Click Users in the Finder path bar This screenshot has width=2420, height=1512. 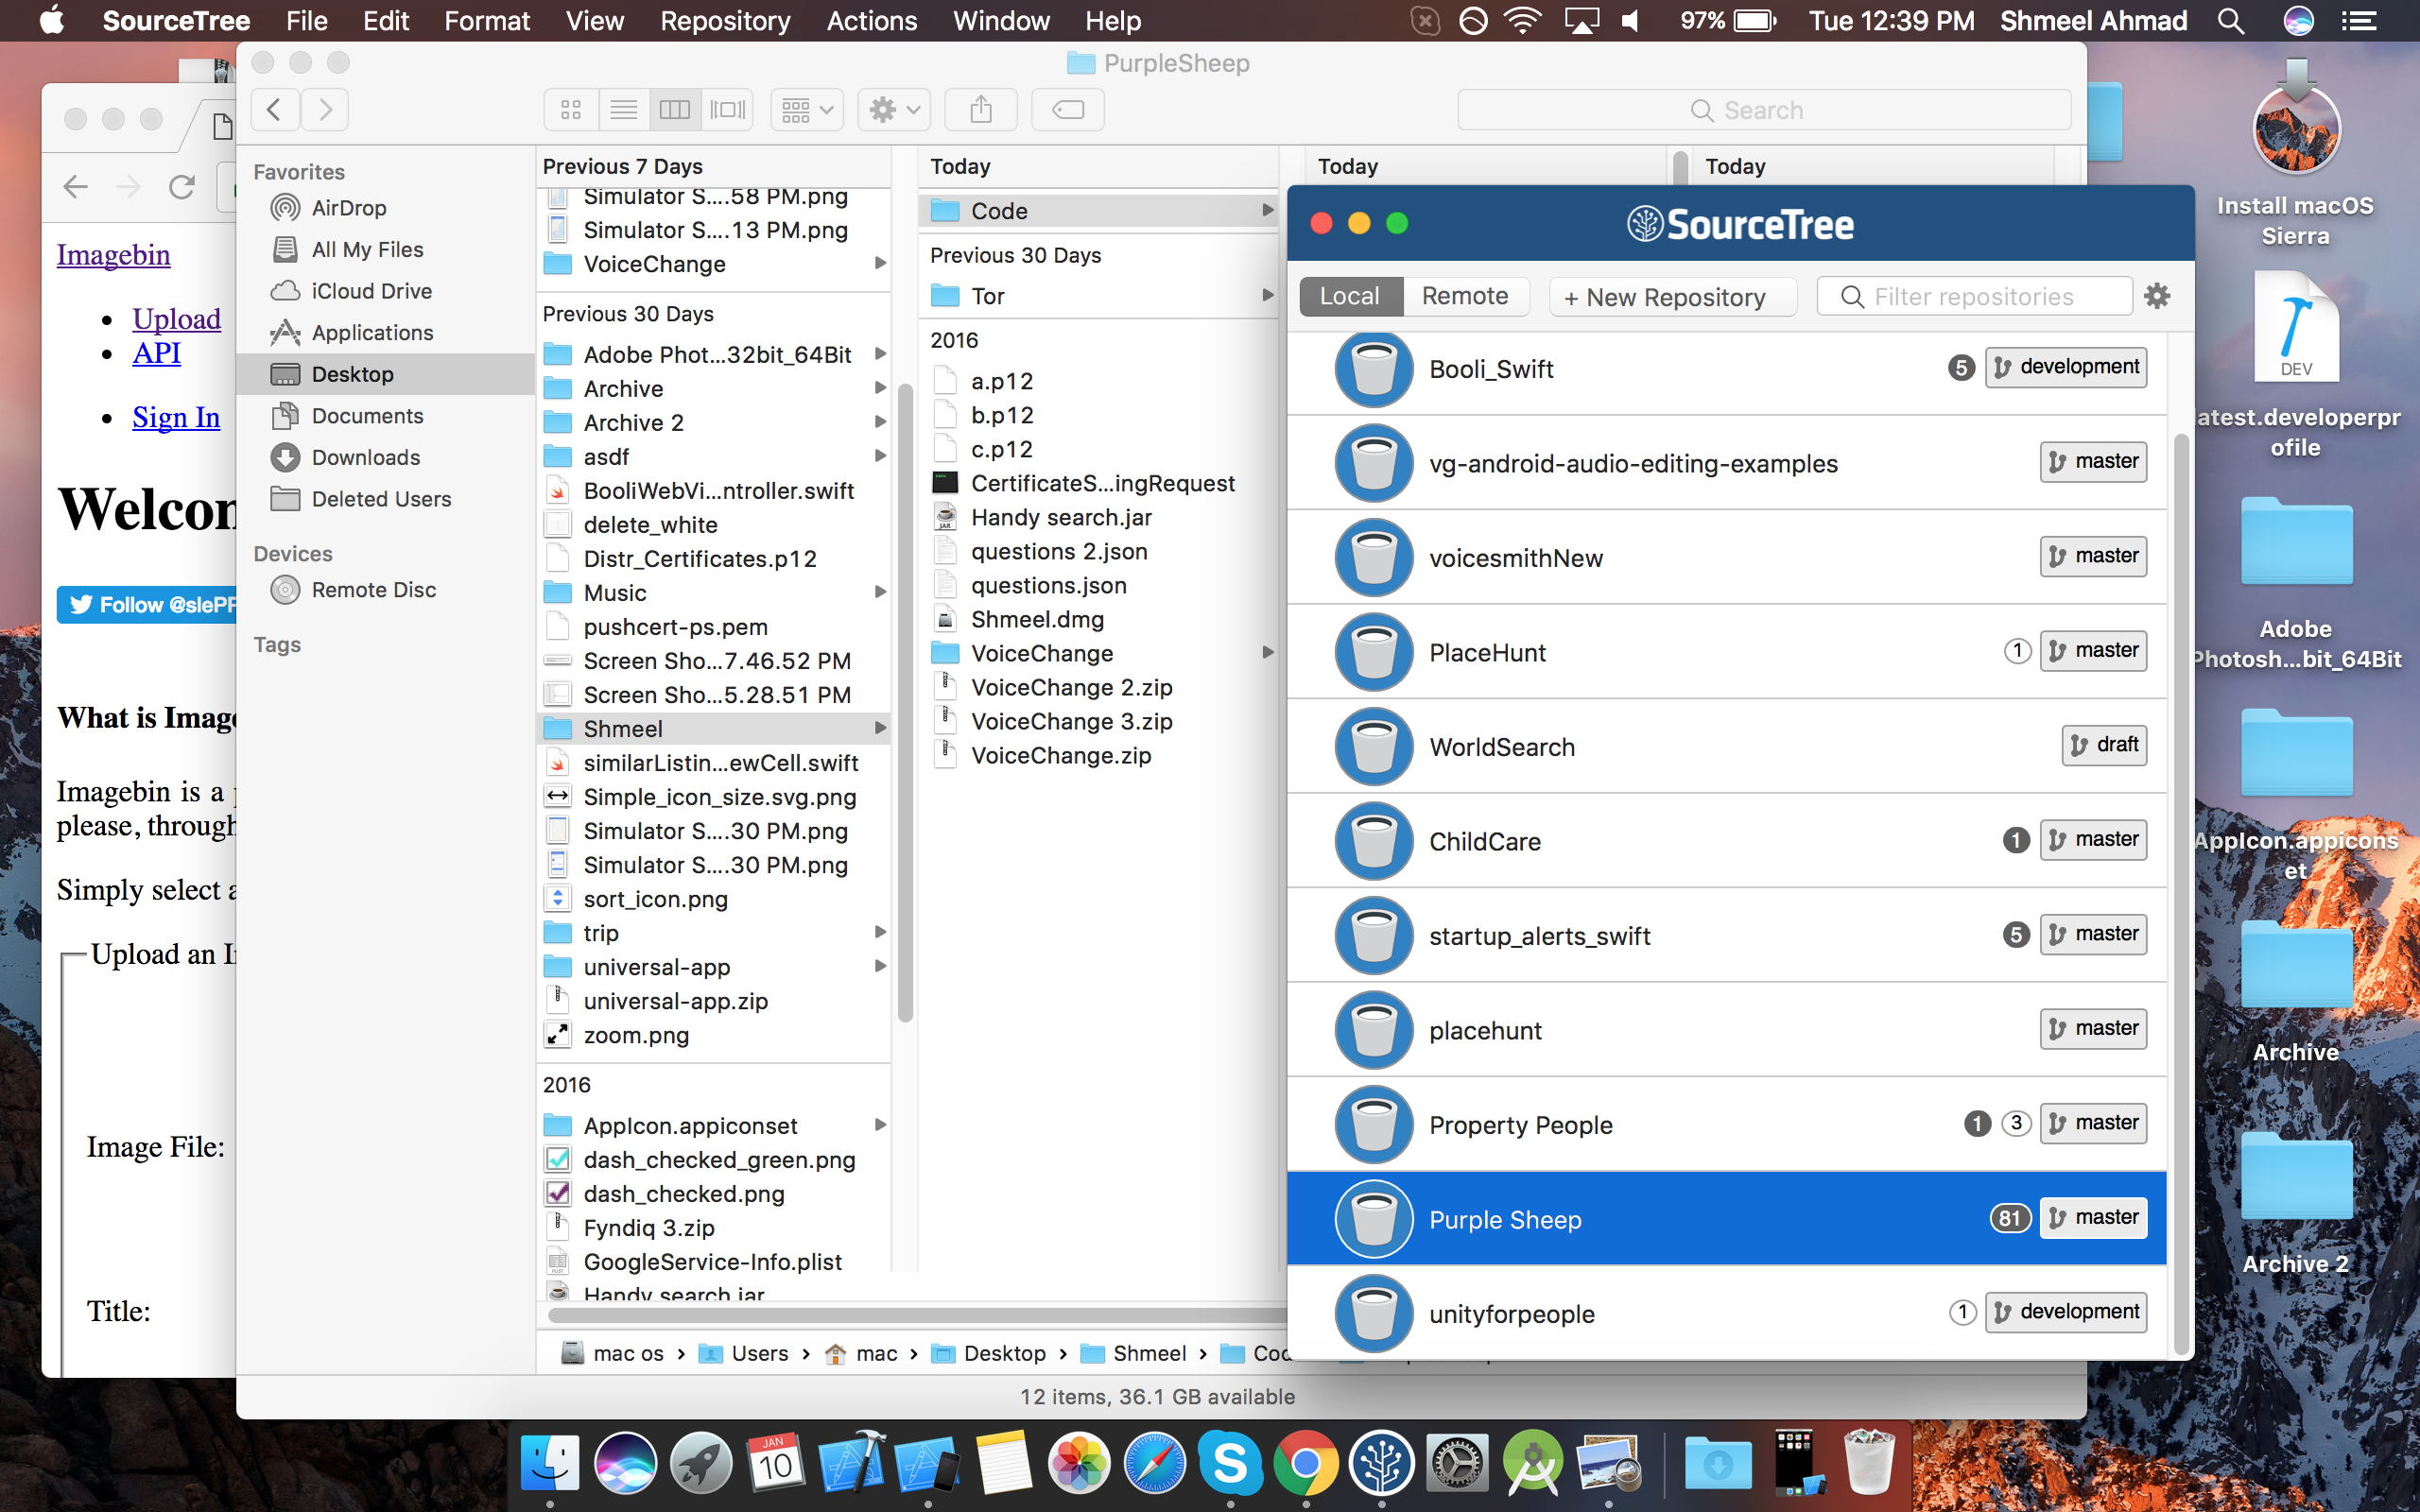click(744, 1353)
